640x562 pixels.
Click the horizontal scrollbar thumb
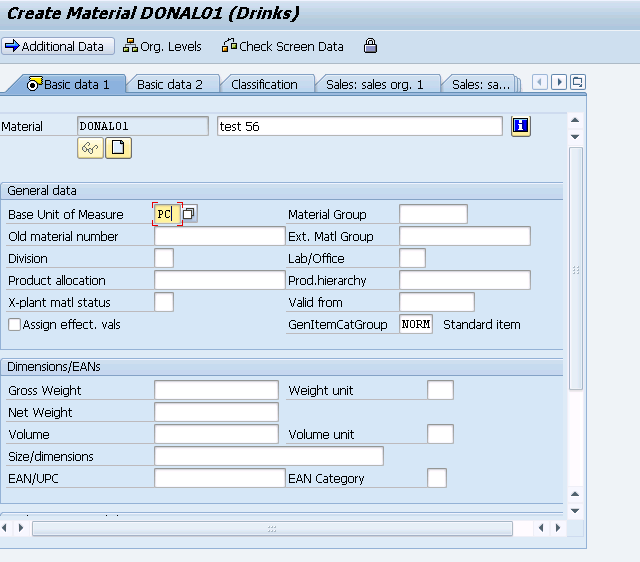pyautogui.click(x=272, y=529)
